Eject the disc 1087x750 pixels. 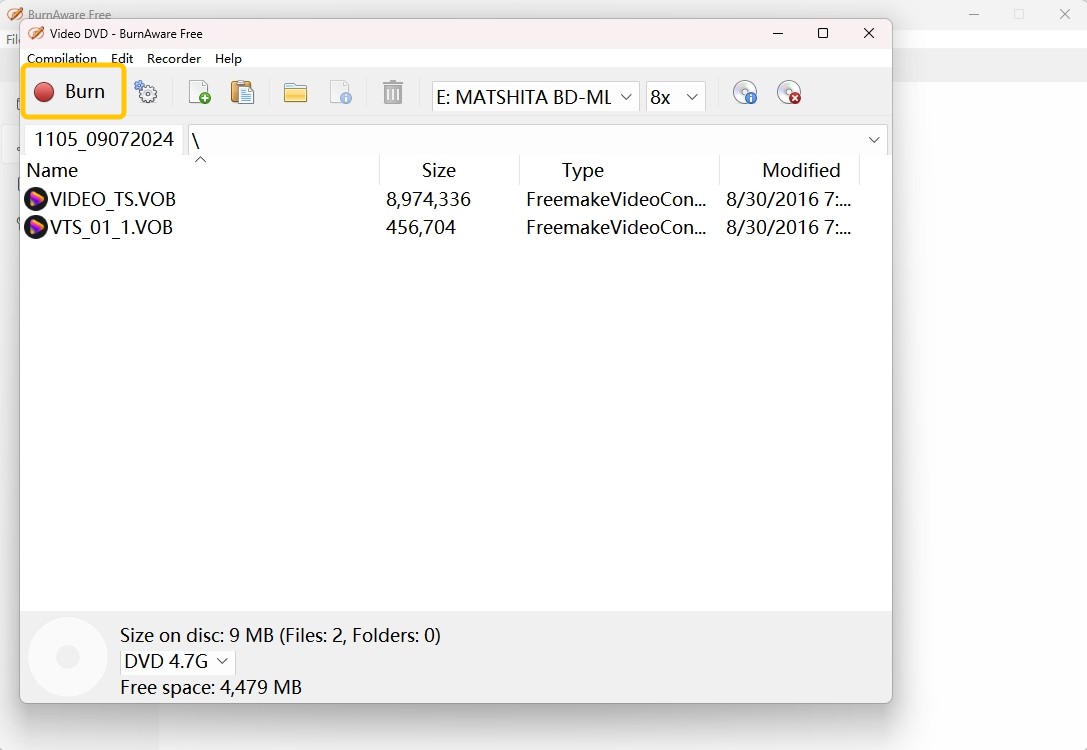(x=789, y=92)
